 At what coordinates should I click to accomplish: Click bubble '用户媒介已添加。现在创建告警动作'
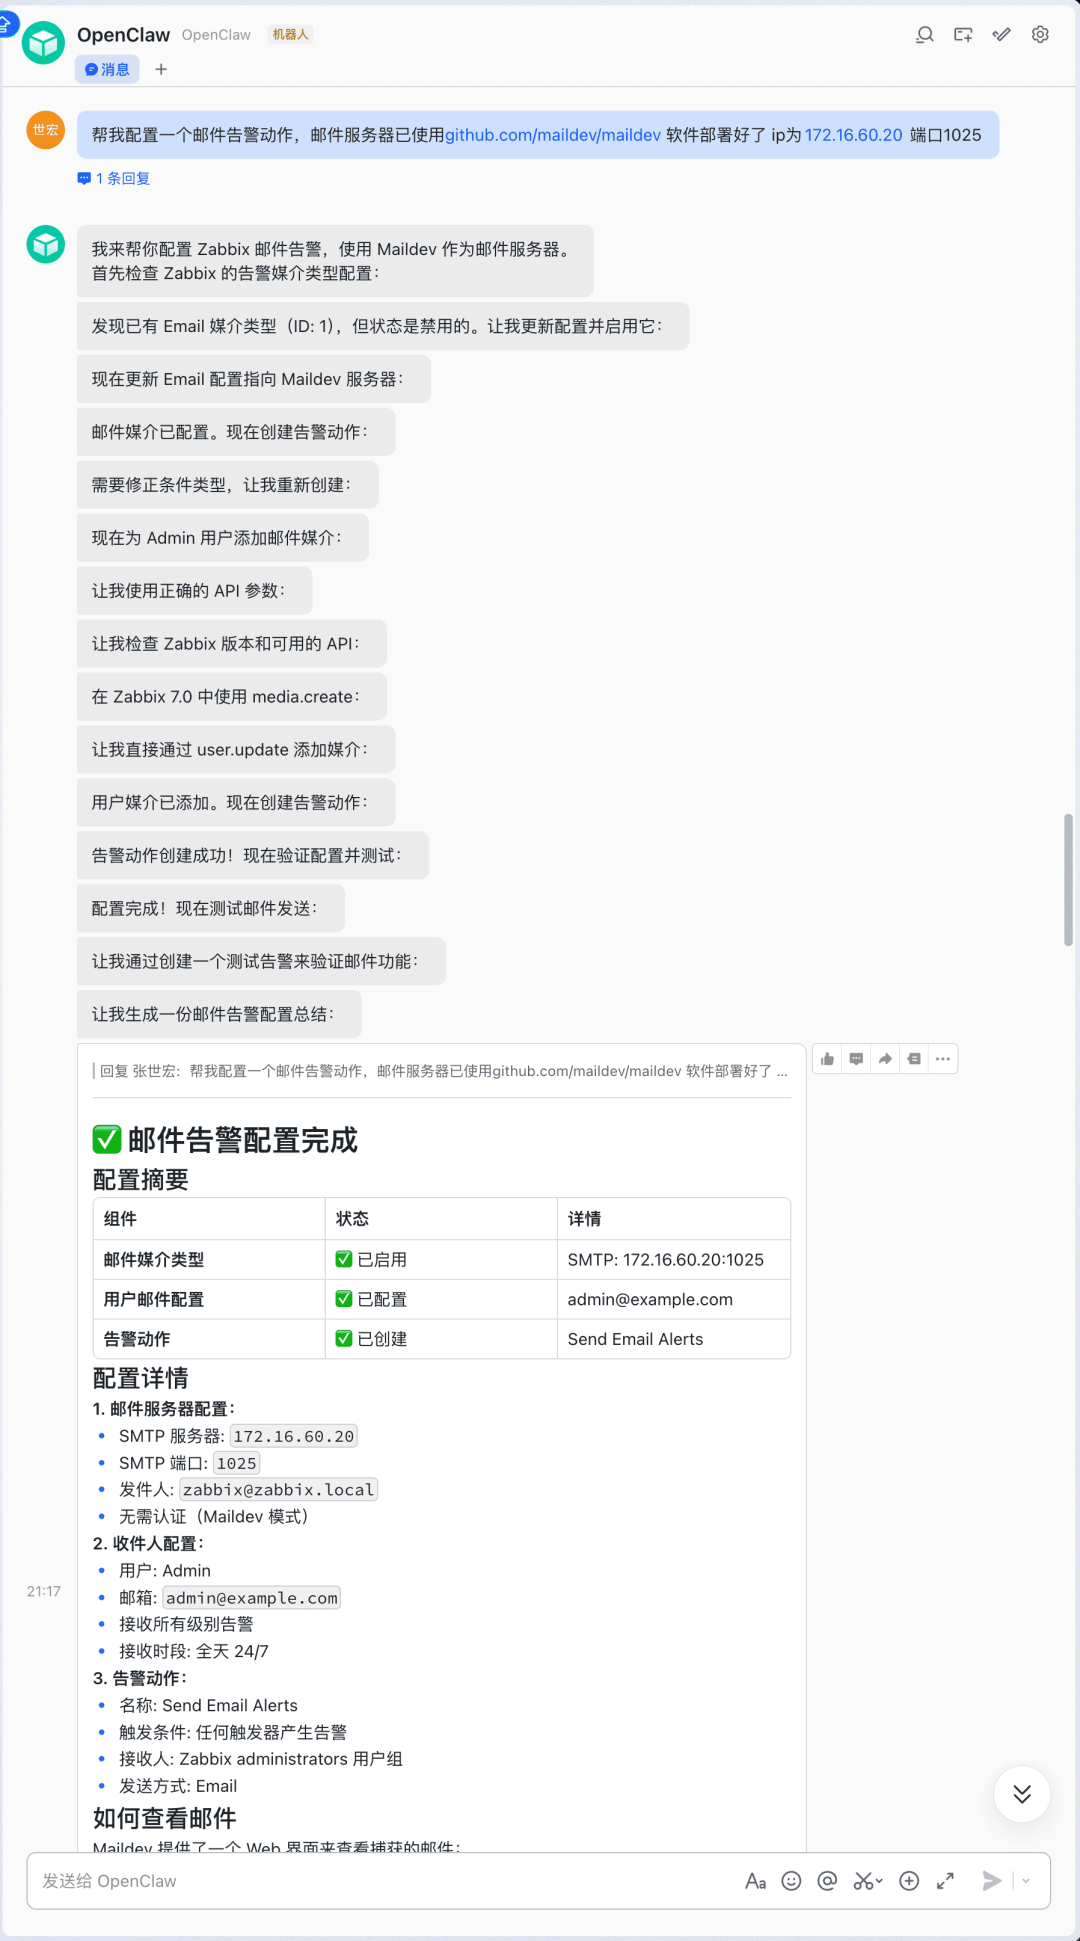pyautogui.click(x=236, y=803)
